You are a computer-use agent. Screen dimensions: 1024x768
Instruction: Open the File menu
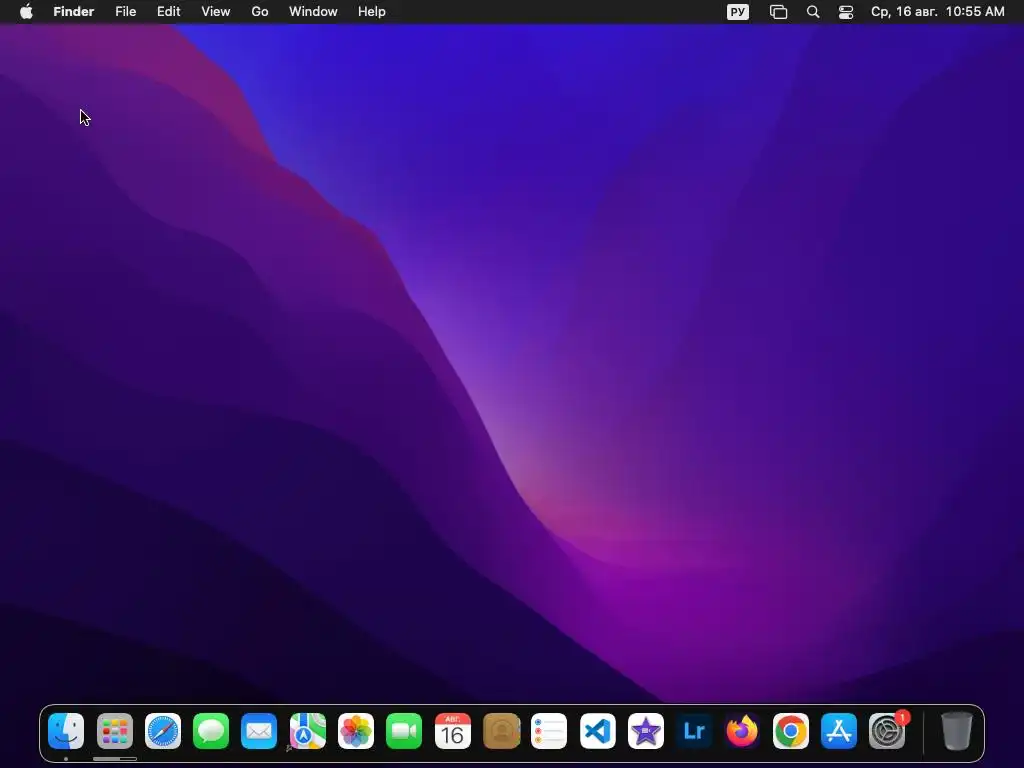(x=125, y=12)
